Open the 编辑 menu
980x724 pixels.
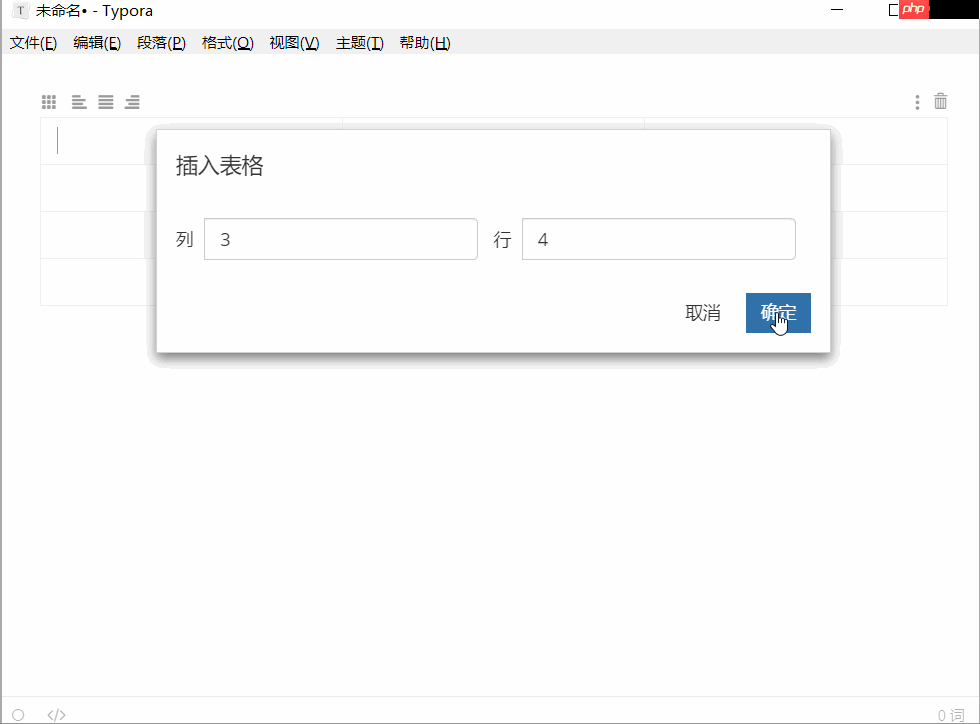(x=97, y=43)
